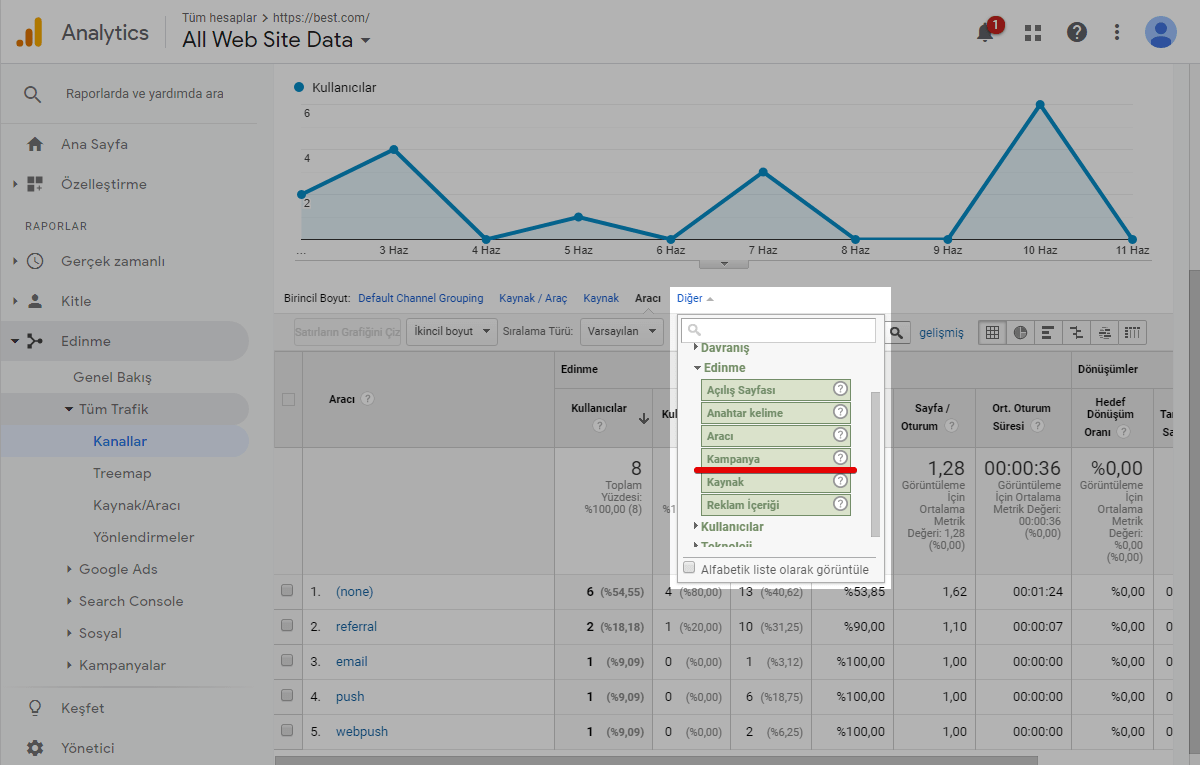Open the Sıralama Türü 'Varsayılan' dropdown
Viewport: 1200px width, 765px height.
pos(622,332)
